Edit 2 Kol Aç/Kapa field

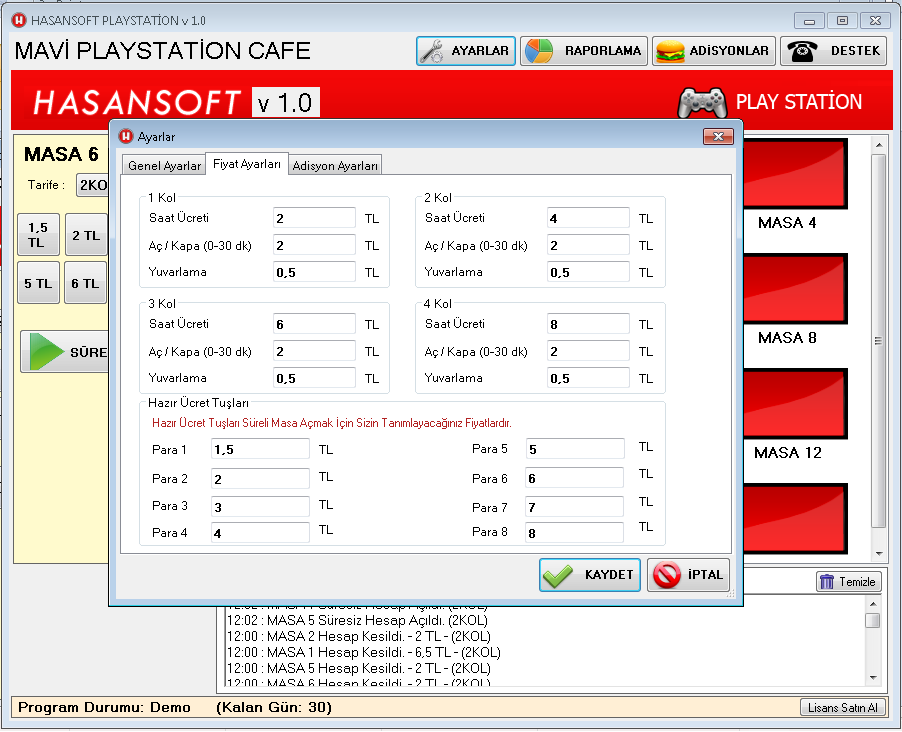click(588, 245)
